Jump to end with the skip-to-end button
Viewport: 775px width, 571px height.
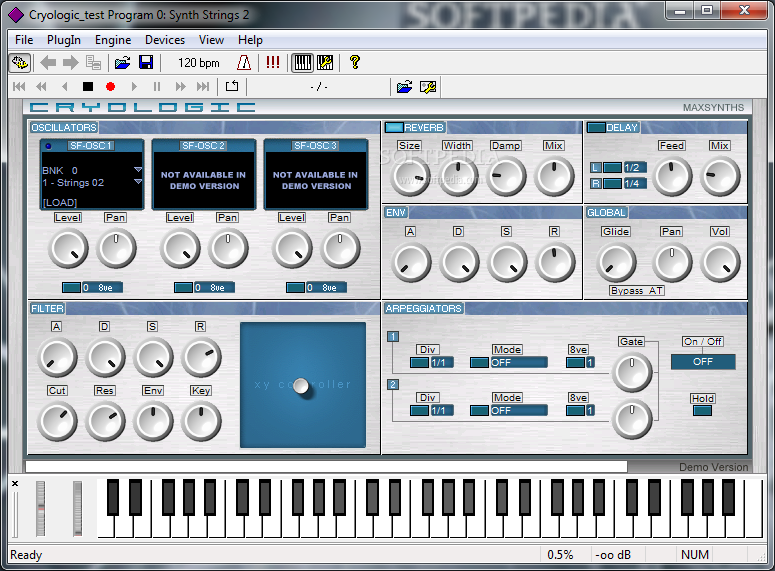point(203,87)
